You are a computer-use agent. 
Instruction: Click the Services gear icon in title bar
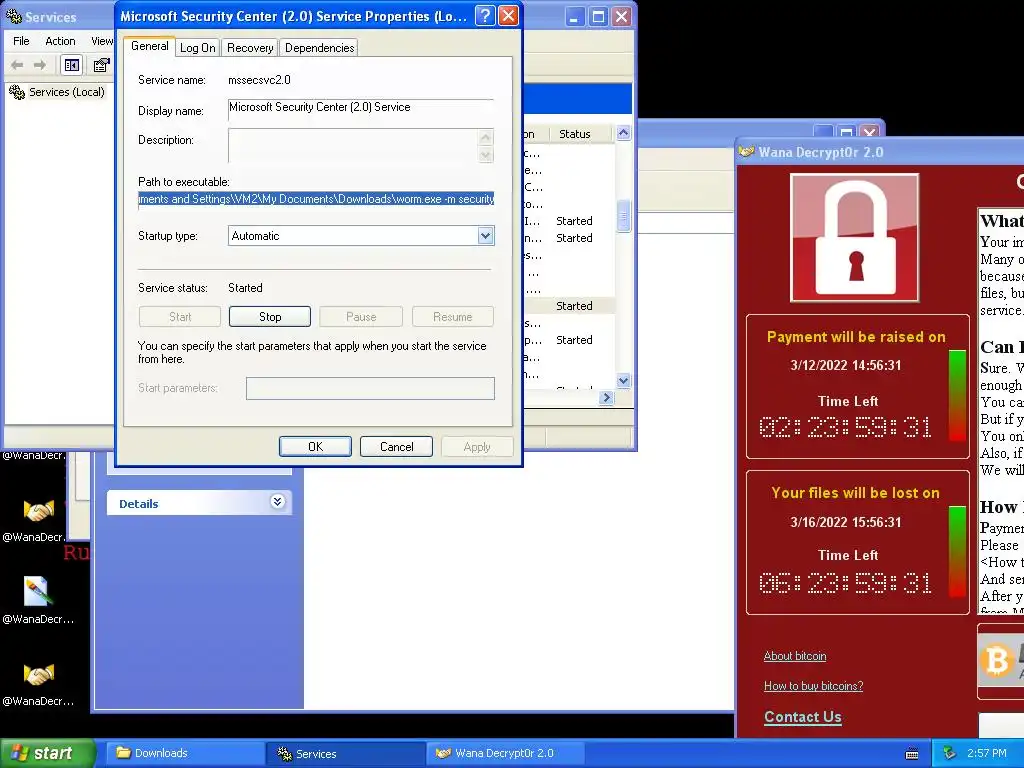pos(14,16)
